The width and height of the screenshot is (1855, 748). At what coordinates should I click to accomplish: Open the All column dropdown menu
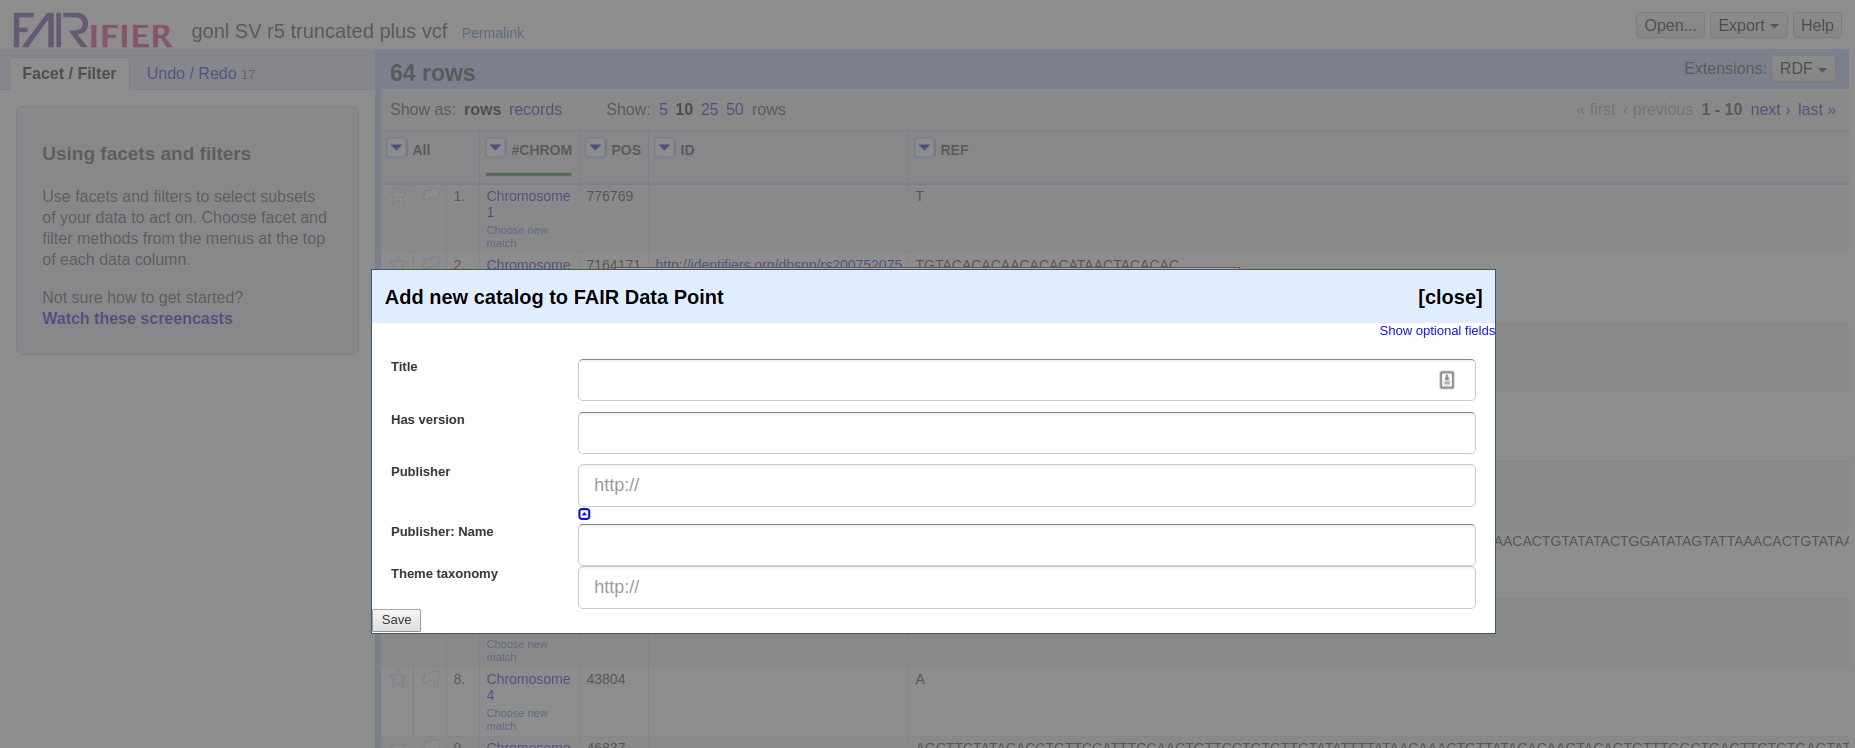[397, 148]
